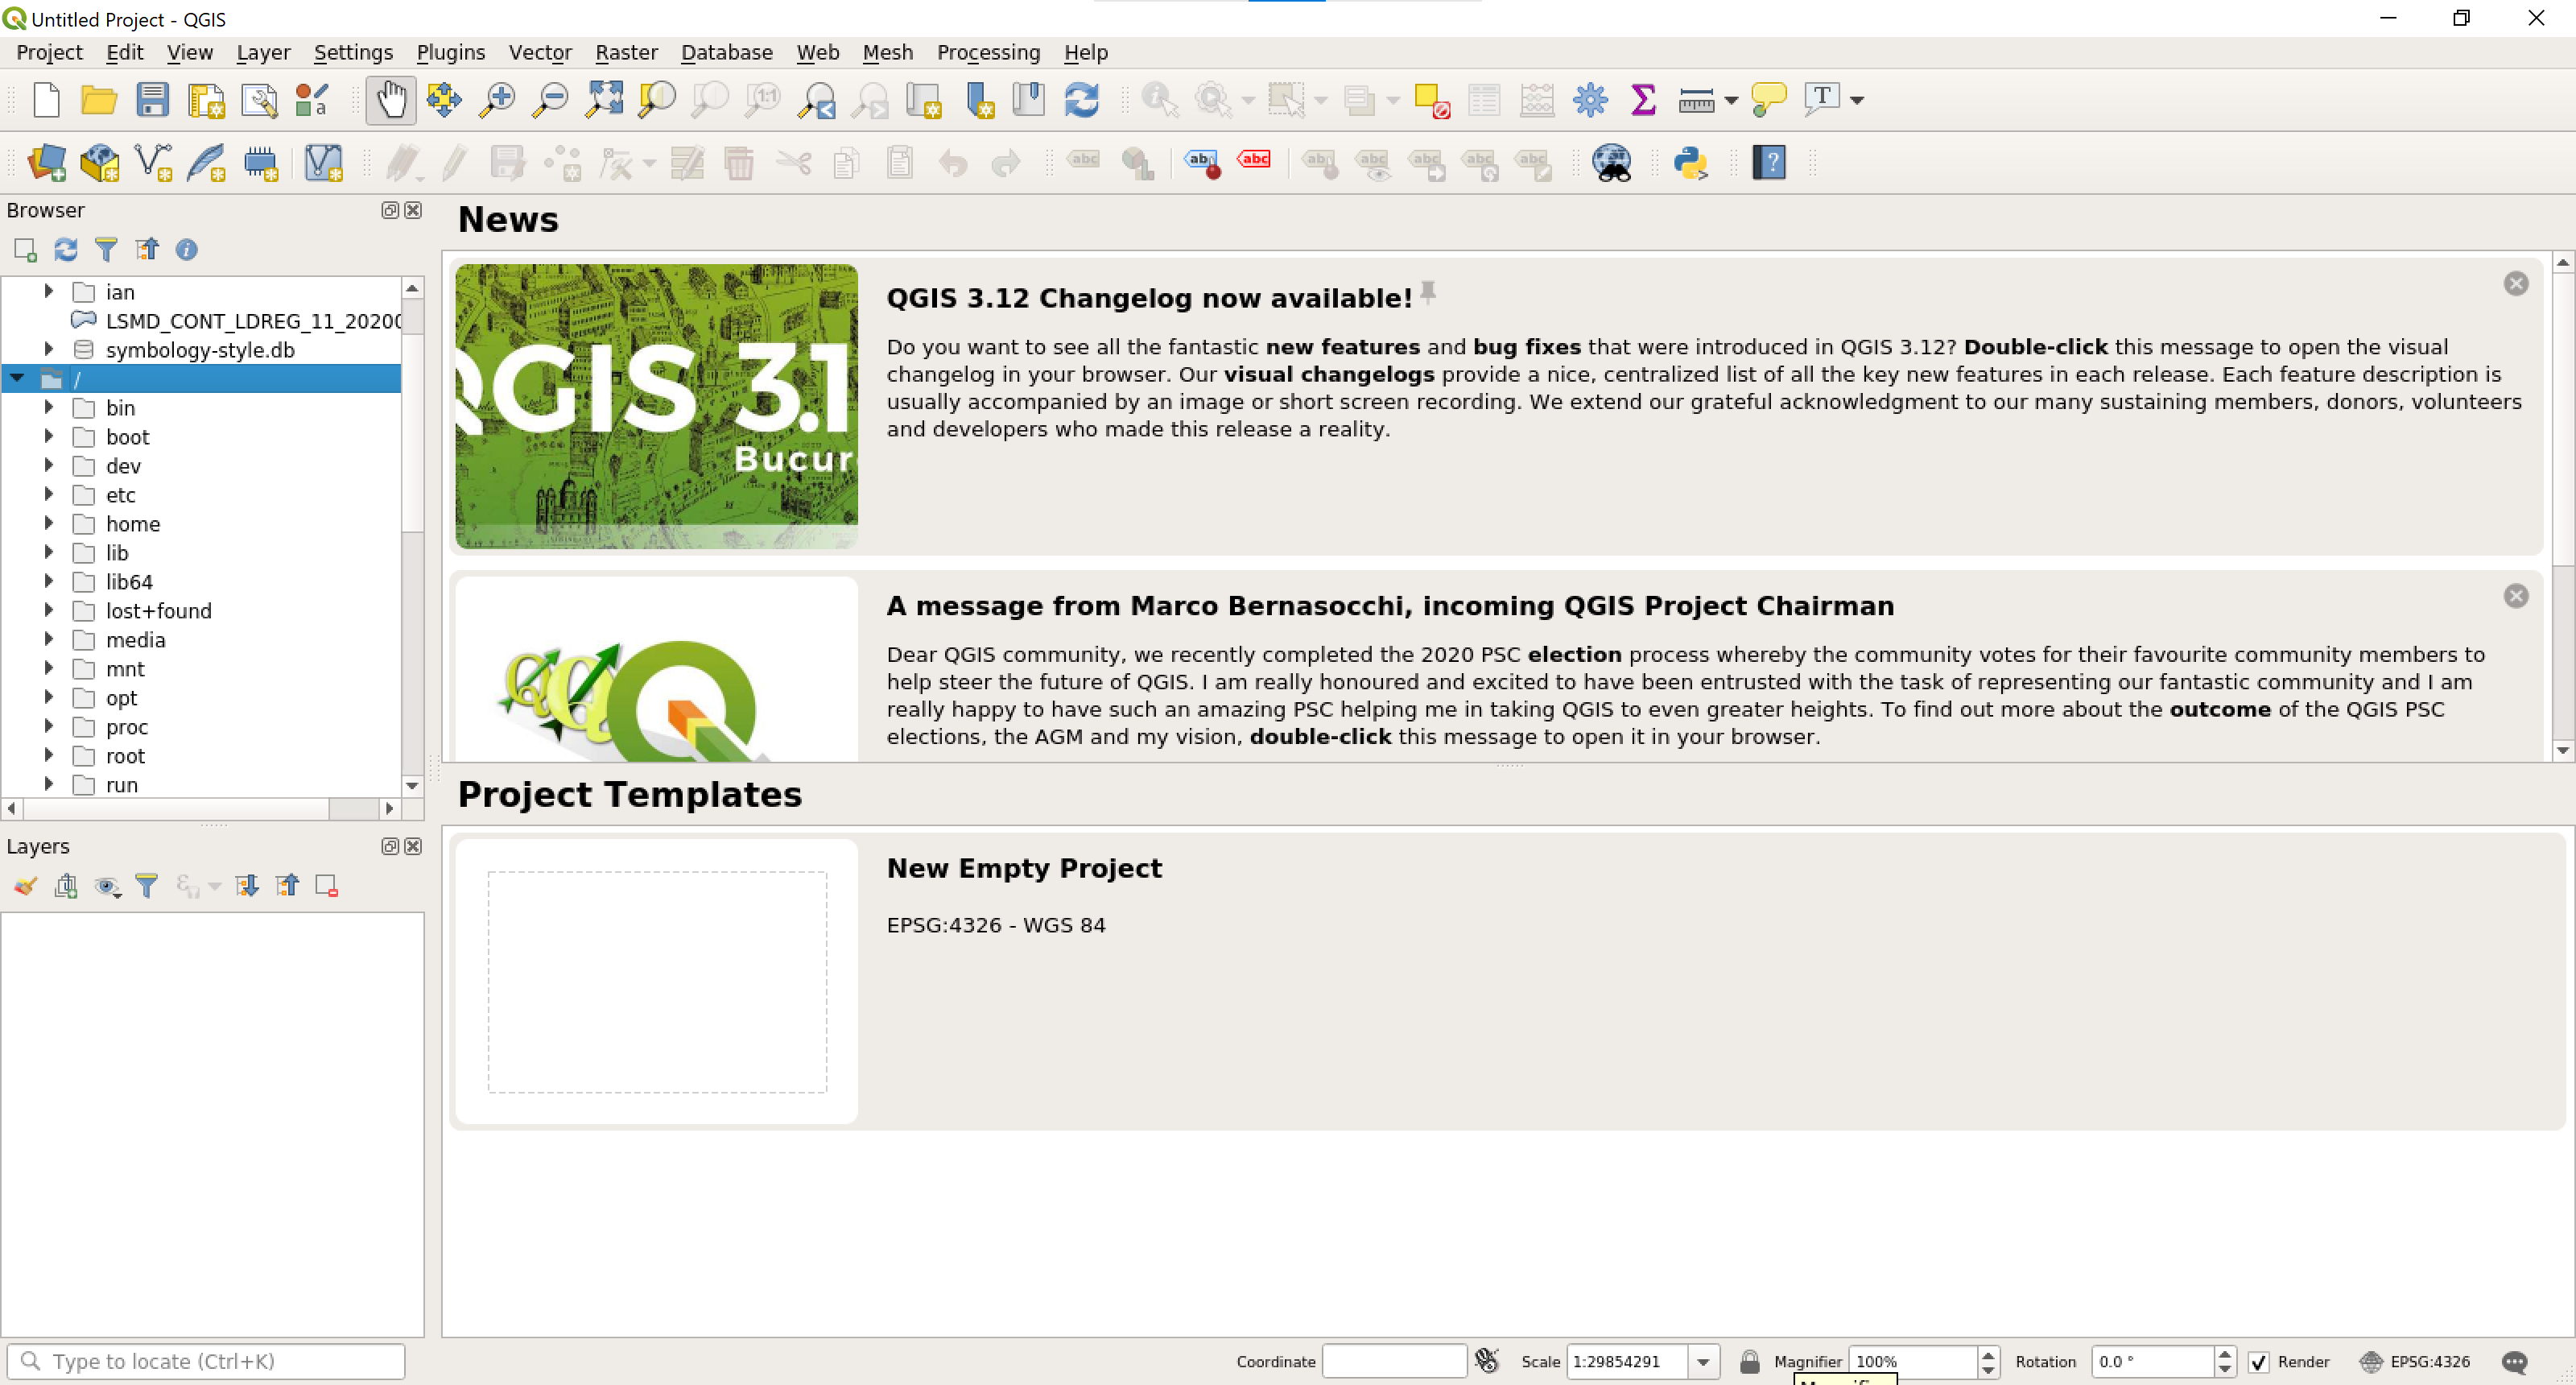
Task: Open the Statistical Summary sigma icon
Action: [x=1642, y=100]
